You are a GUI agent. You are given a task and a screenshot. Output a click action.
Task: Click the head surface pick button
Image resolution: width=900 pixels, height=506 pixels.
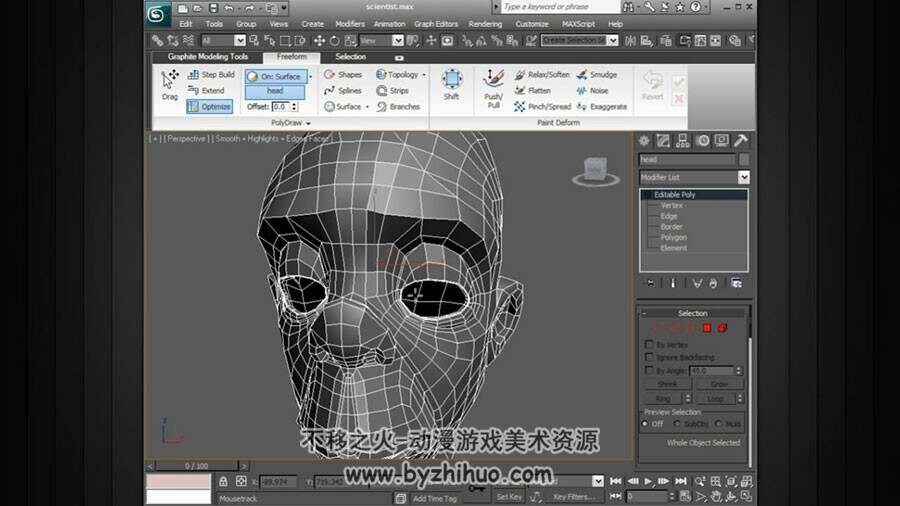(275, 91)
